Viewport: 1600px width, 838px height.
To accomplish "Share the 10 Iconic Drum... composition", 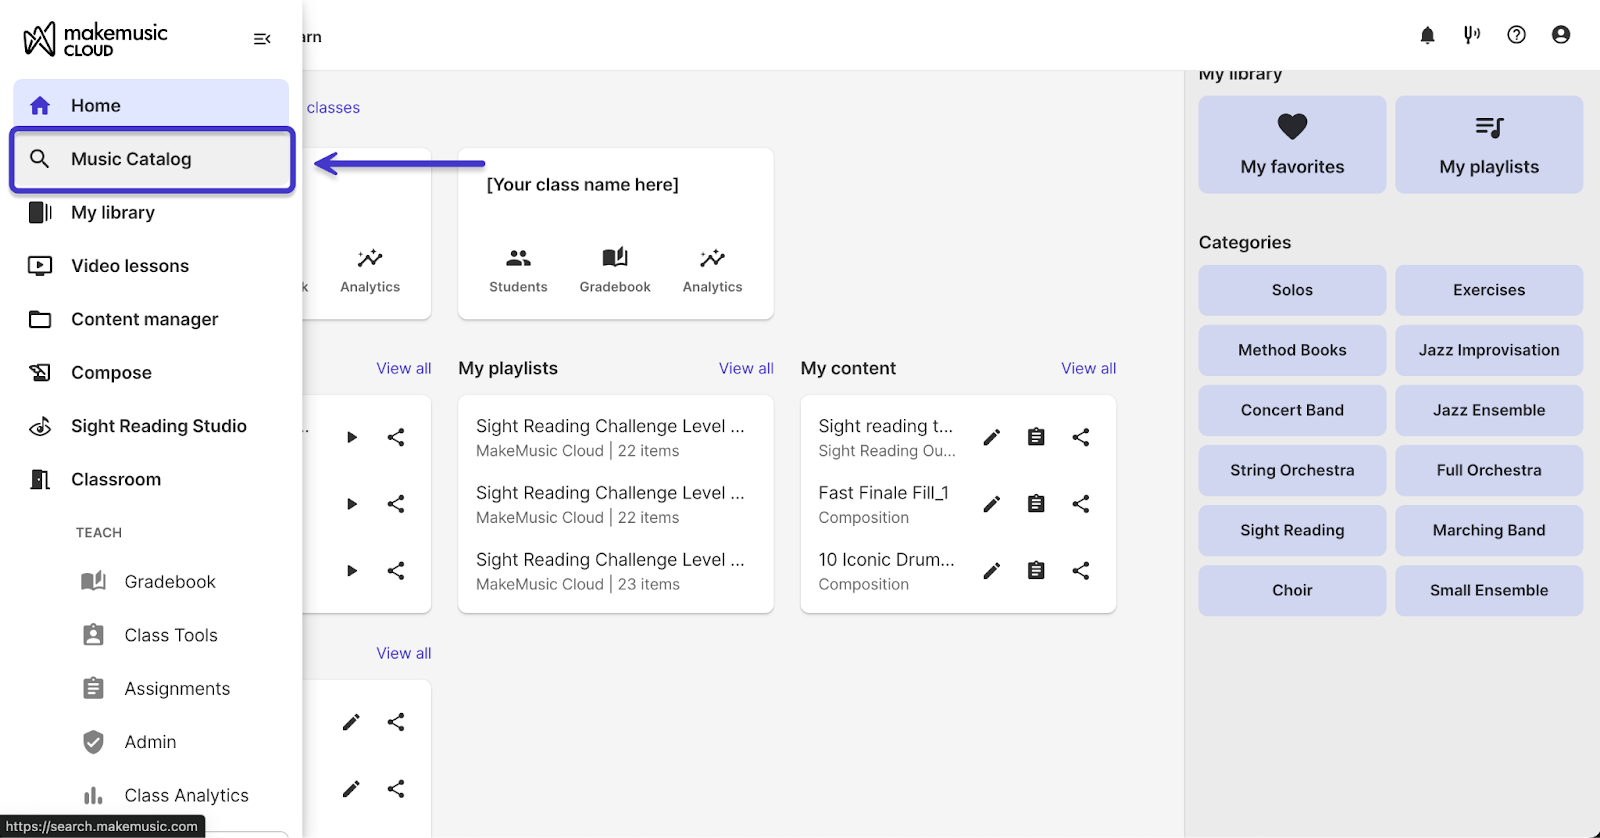I will pyautogui.click(x=1081, y=571).
